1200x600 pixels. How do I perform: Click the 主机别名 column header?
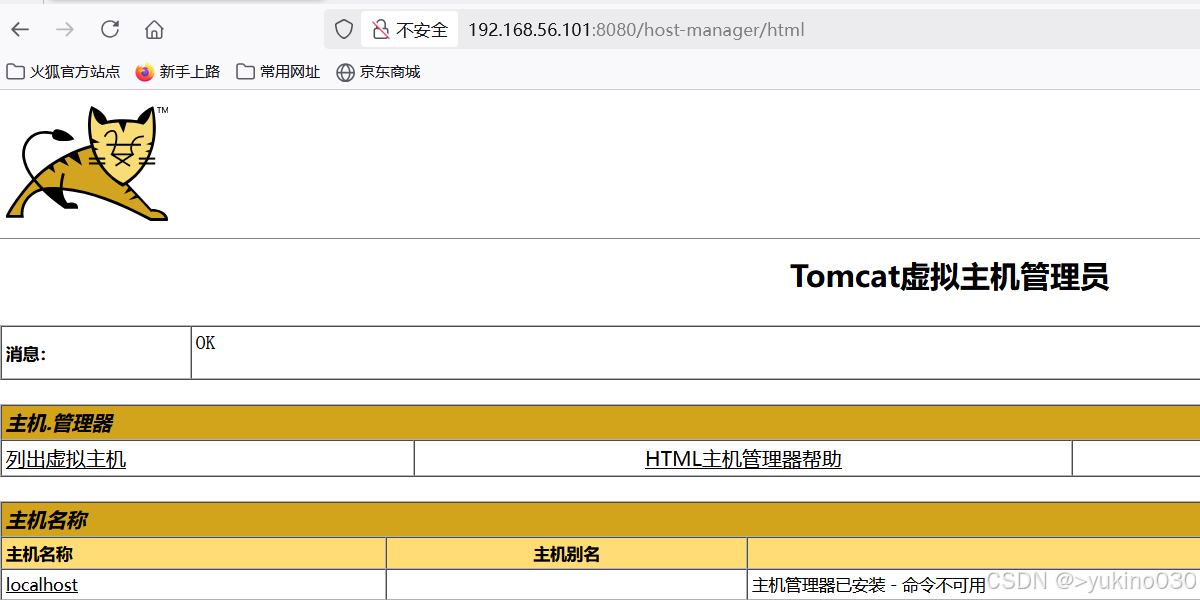(x=566, y=554)
